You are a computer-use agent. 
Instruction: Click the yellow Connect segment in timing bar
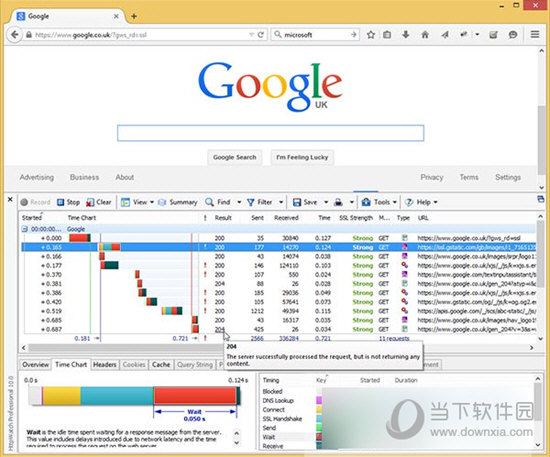tap(62, 396)
